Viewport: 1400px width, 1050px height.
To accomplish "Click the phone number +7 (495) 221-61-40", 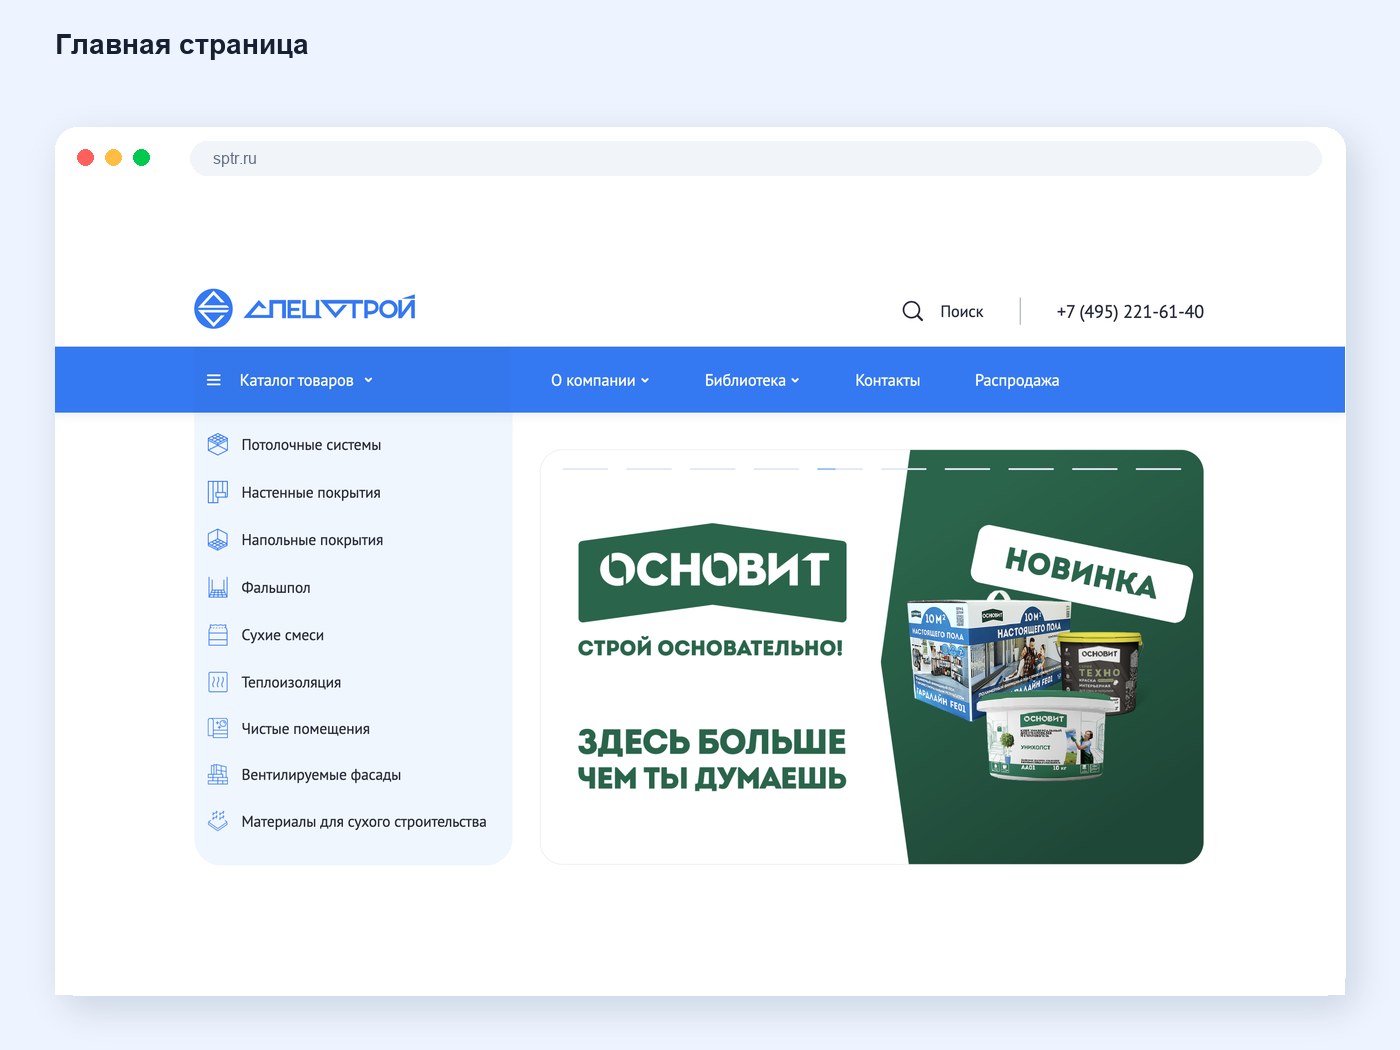I will (1130, 311).
